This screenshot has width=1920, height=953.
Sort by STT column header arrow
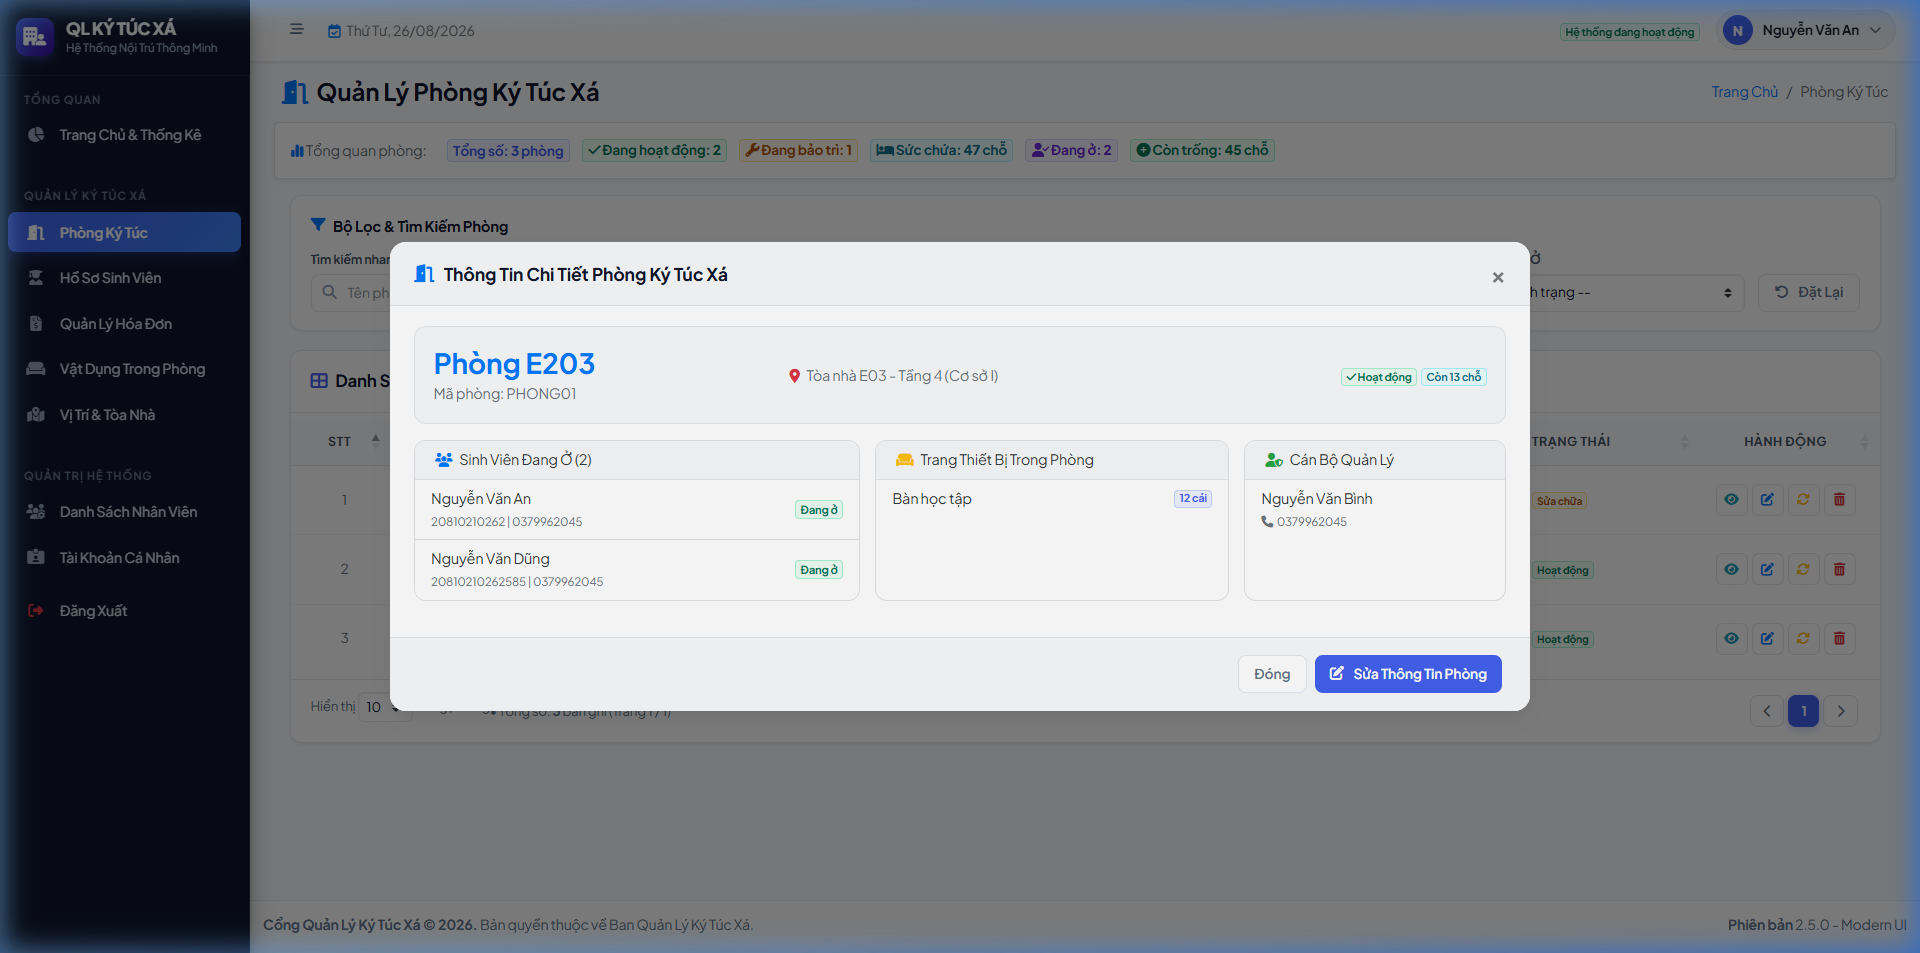point(376,440)
